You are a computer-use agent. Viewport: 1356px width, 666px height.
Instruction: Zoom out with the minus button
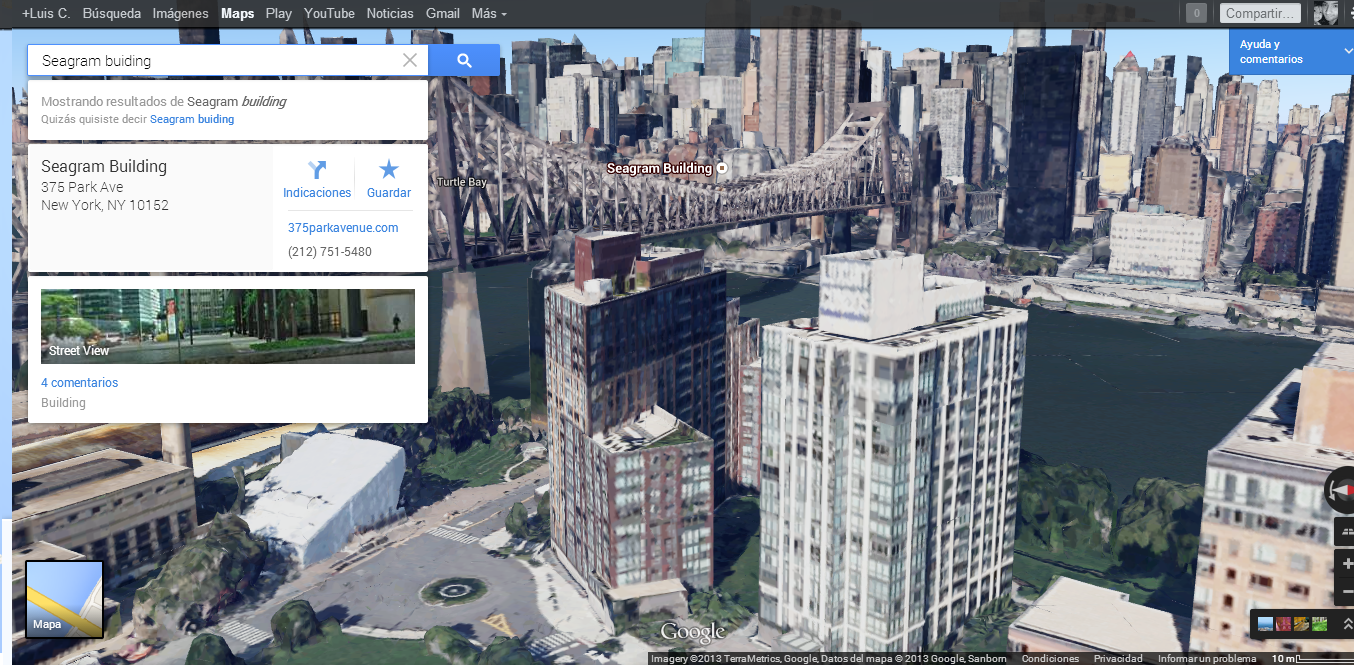coord(1347,592)
